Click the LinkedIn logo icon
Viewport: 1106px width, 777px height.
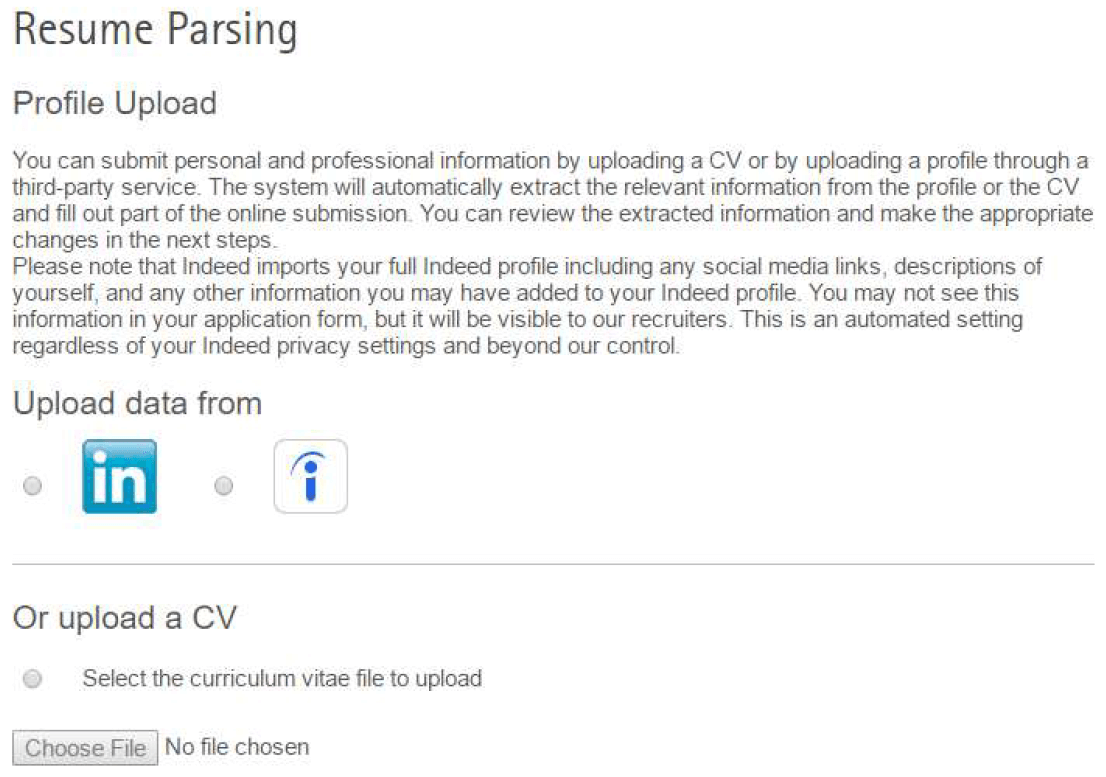click(119, 477)
